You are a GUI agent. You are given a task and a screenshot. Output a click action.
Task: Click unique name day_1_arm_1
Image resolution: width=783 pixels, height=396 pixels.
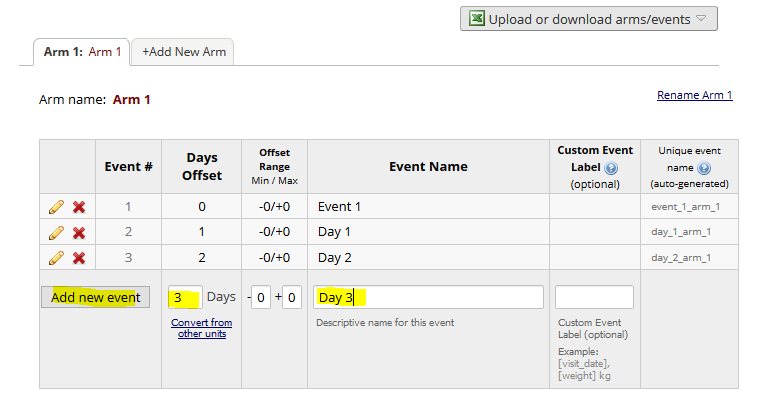pos(681,232)
